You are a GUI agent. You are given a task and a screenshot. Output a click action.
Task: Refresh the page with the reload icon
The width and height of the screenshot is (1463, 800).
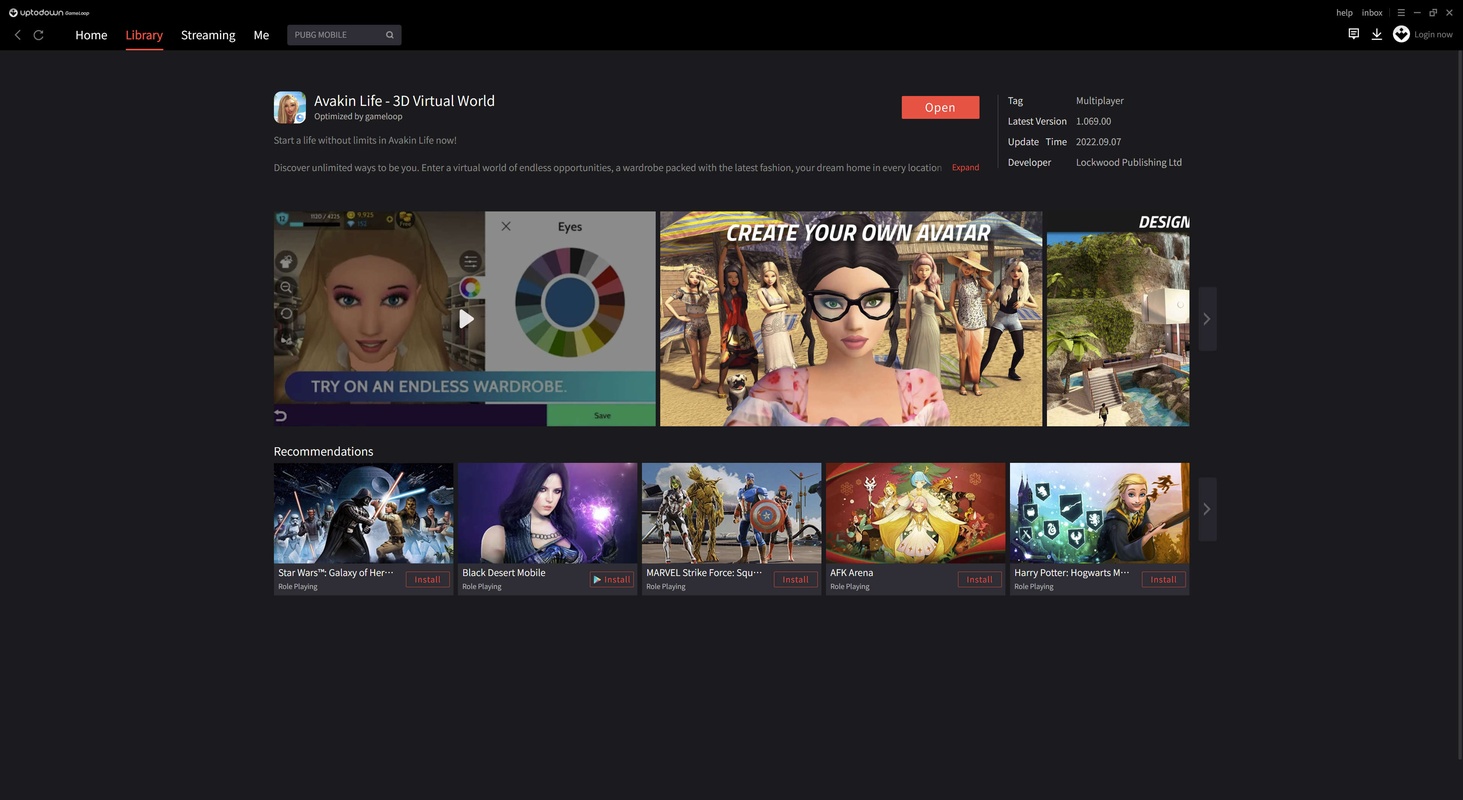tap(38, 35)
